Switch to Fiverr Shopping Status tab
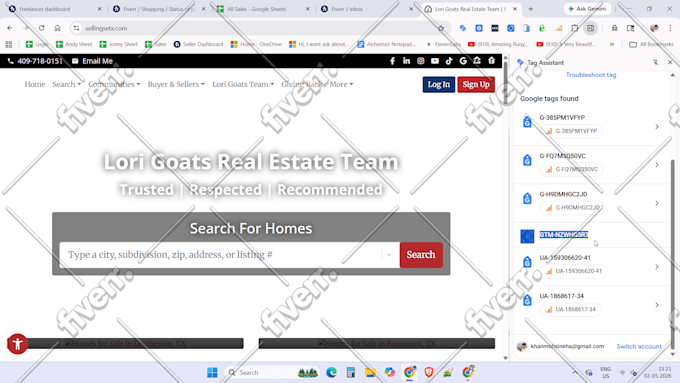The image size is (680, 383). pos(158,9)
